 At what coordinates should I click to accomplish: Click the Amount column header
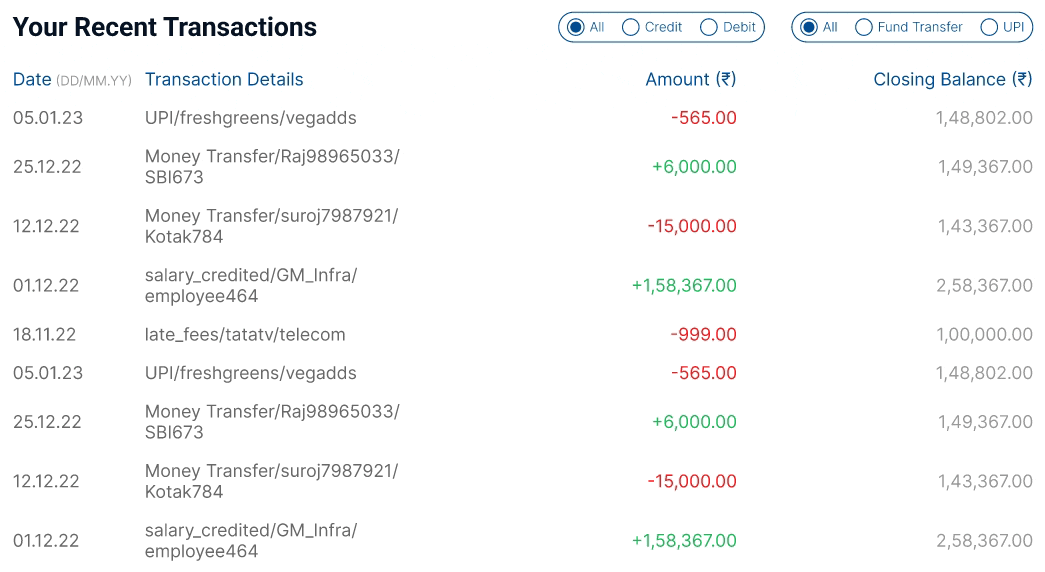(690, 79)
